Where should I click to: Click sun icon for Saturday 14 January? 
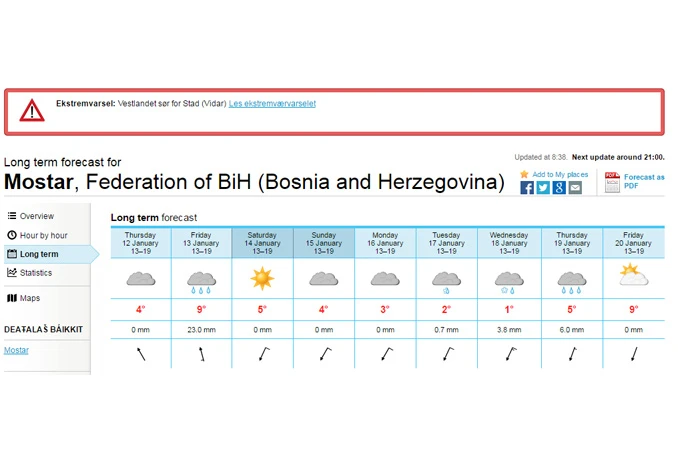[x=262, y=278]
